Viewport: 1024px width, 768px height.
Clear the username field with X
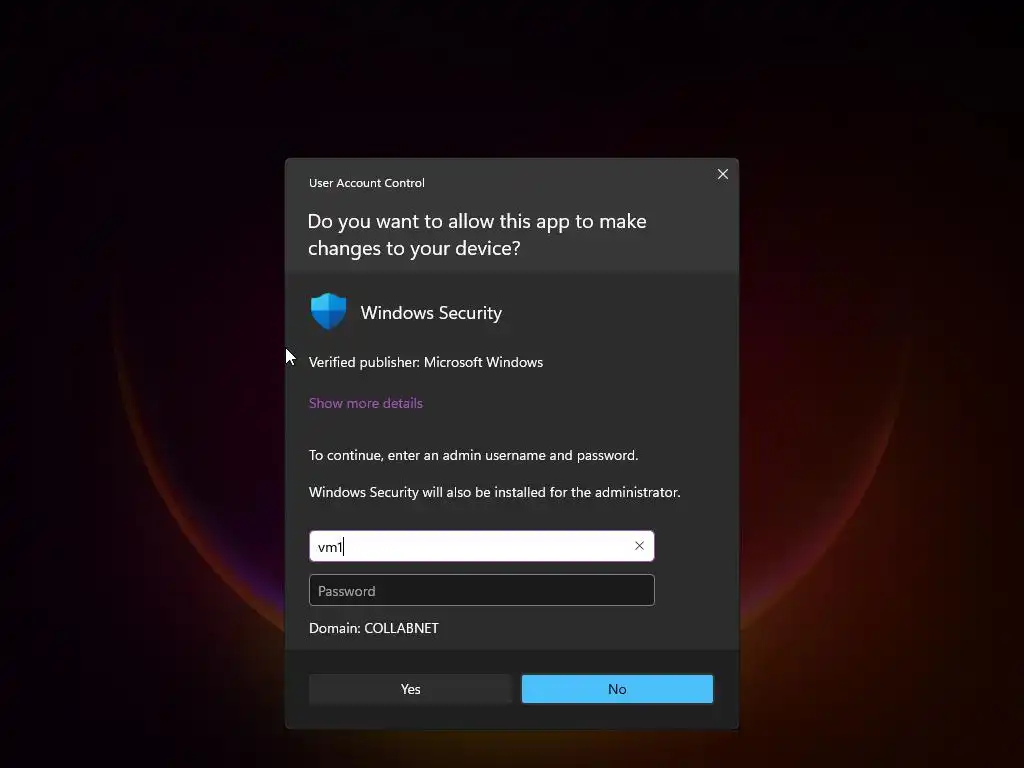tap(639, 546)
